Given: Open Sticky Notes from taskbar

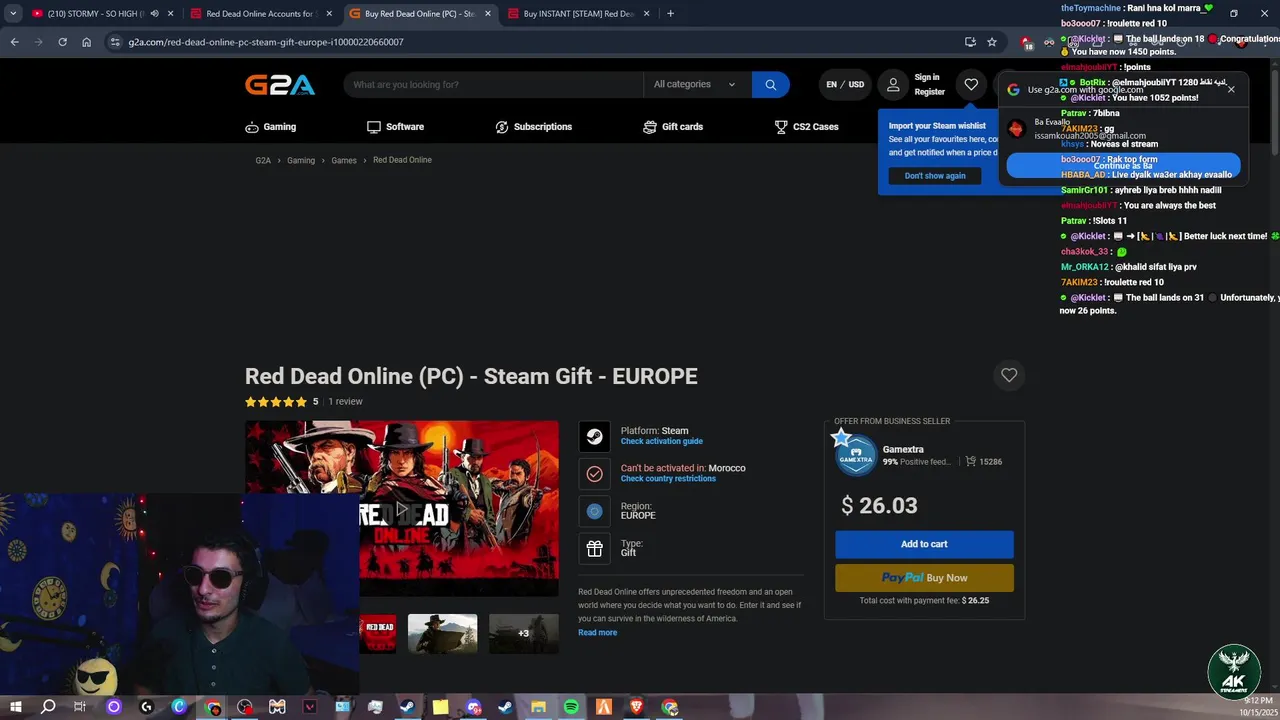Looking at the screenshot, I should (440, 707).
